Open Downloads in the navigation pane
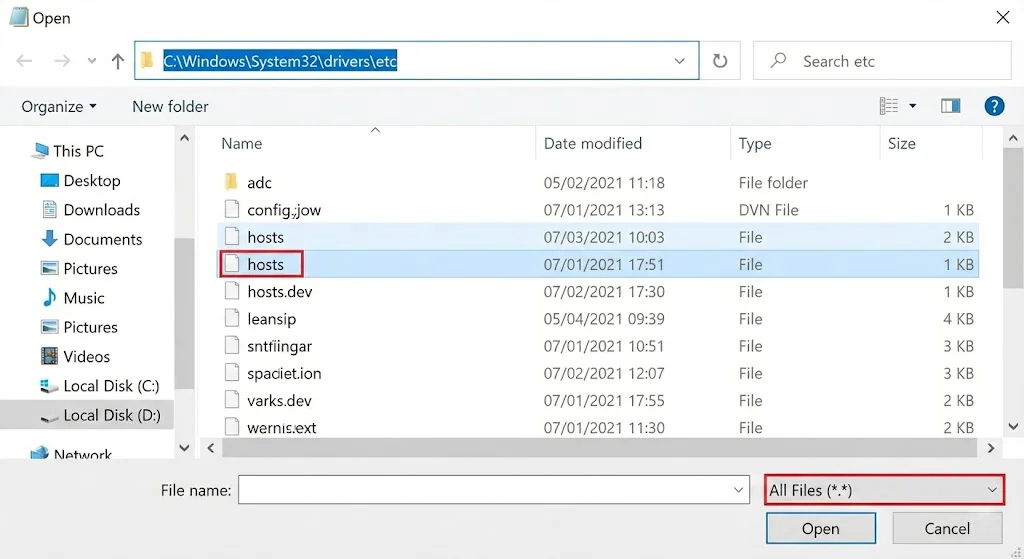Screen dimensions: 1024x559 pos(101,210)
